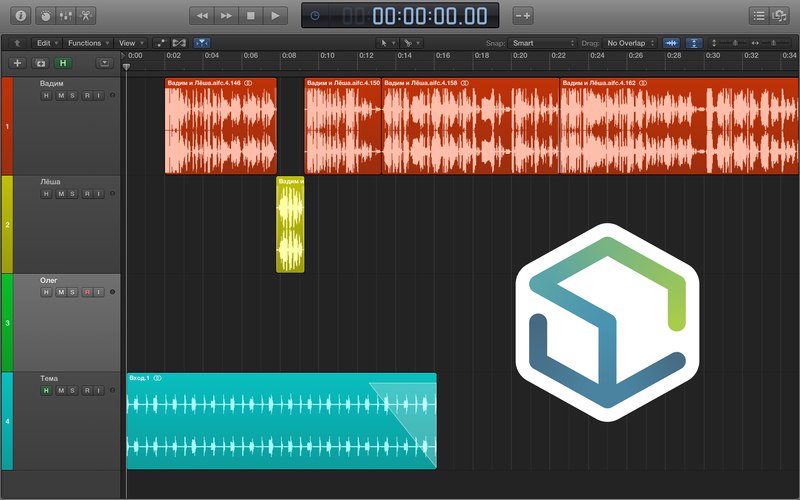800x500 pixels.
Task: Toggle the green H on Тема track
Action: 46,391
